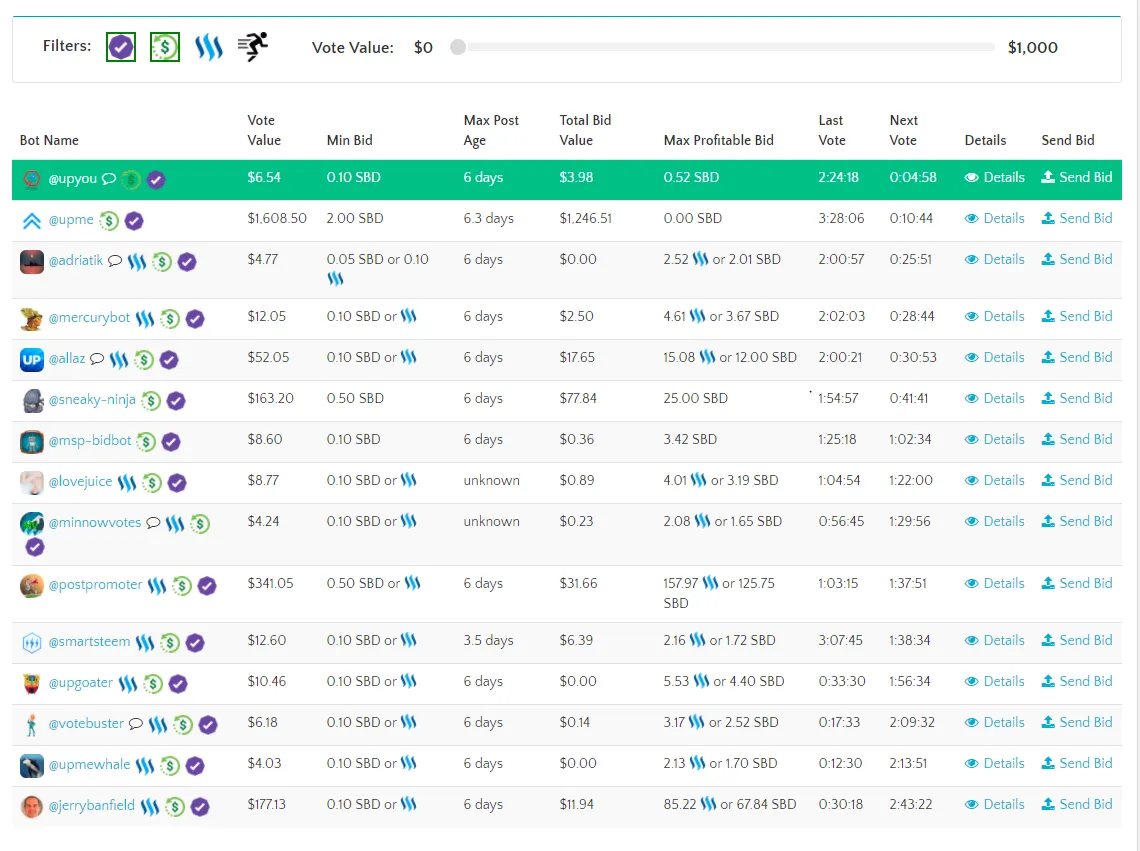The image size is (1140, 851).
Task: Click Send Bid in the highlighted @upyou row
Action: 1077,177
